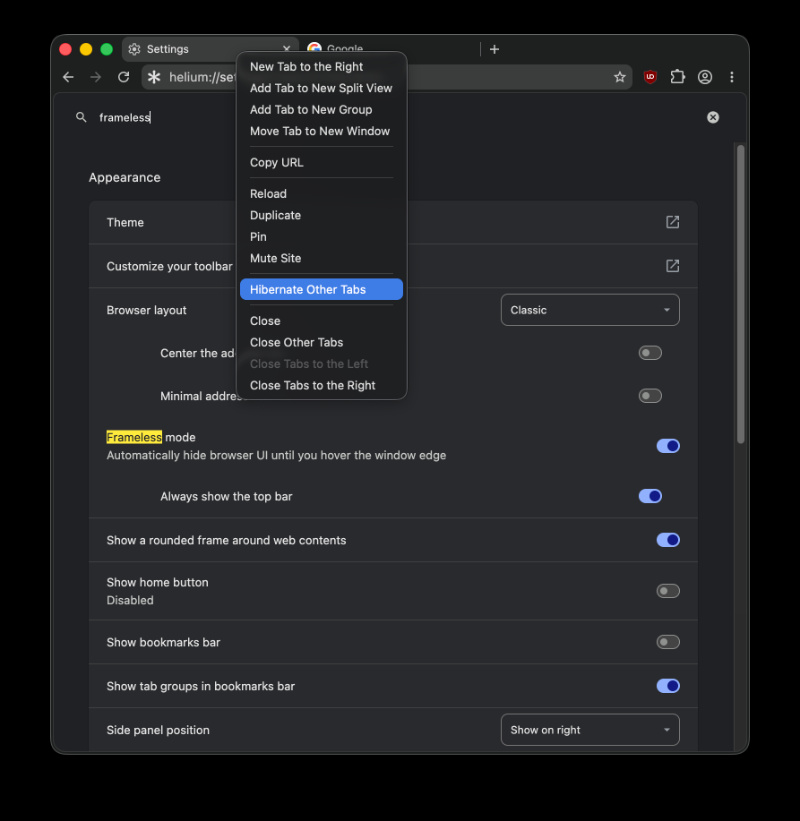Screen dimensions: 800x821
Task: Open Side panel position dropdown
Action: 590,730
